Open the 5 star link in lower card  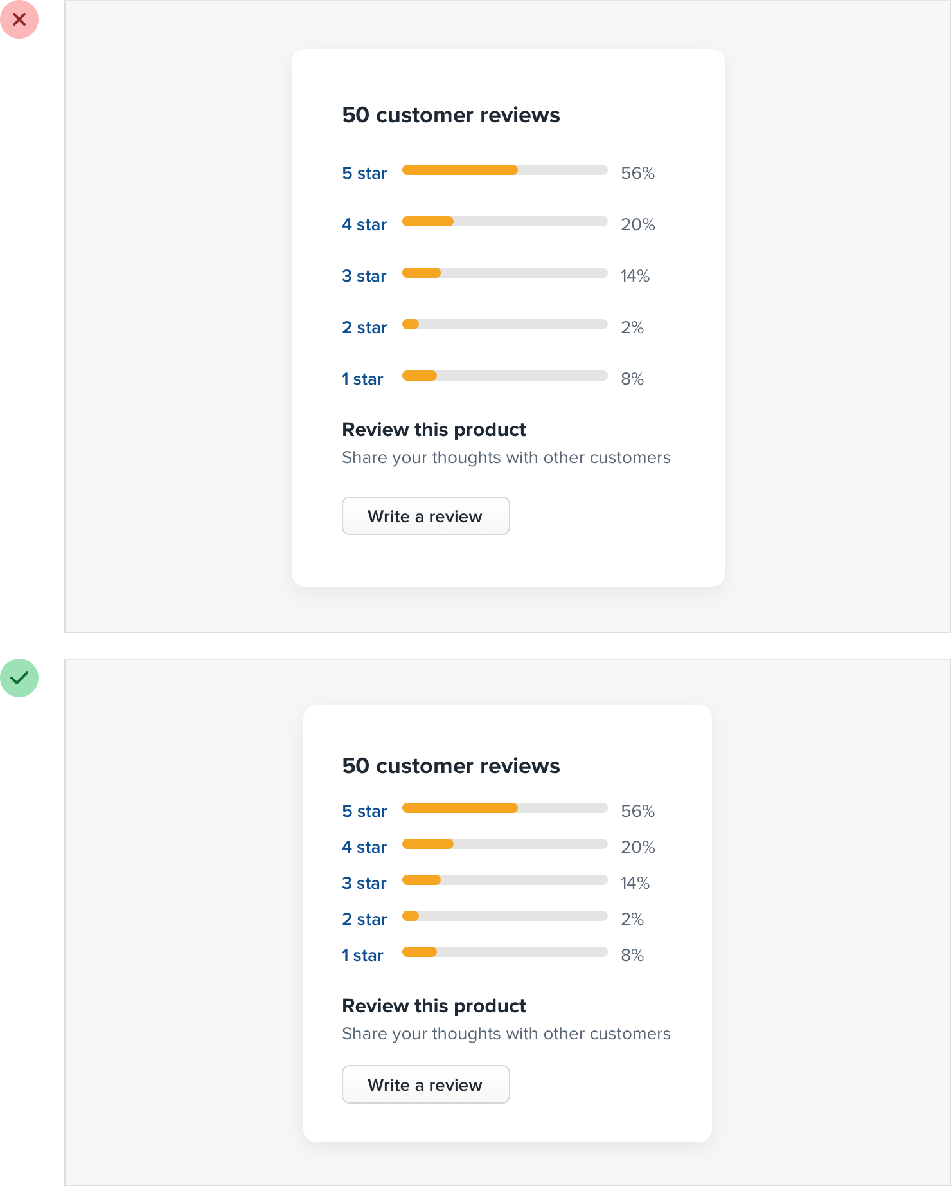[364, 811]
